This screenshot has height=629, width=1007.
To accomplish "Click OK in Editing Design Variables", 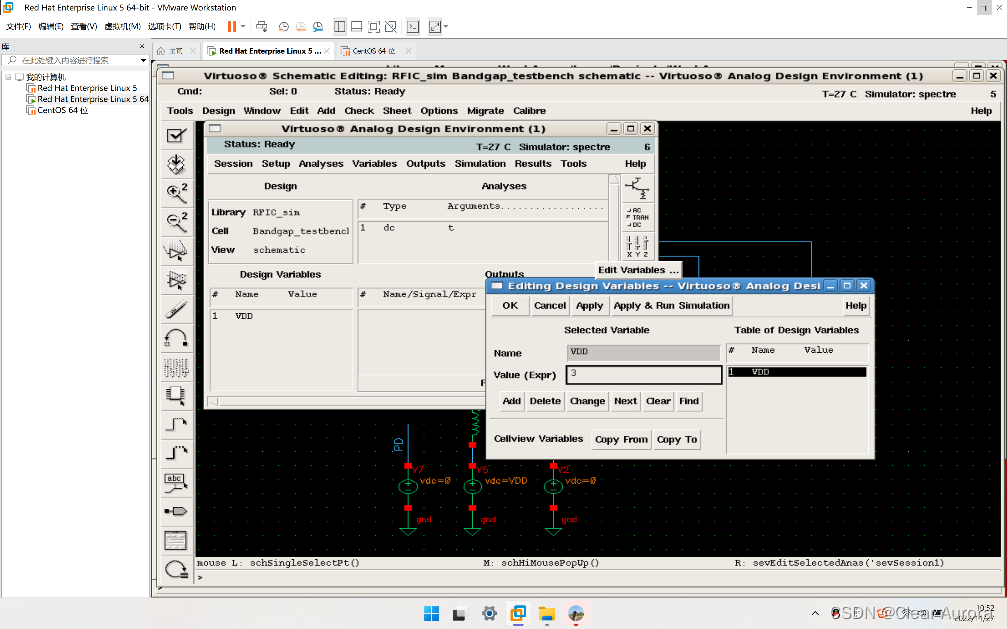I will pos(510,306).
